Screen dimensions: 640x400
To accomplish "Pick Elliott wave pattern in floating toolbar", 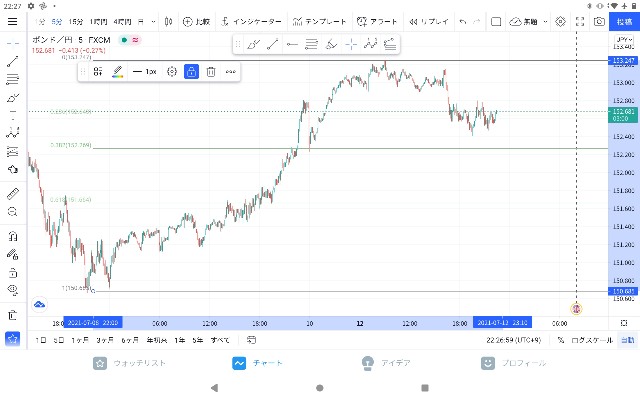I will tap(371, 44).
